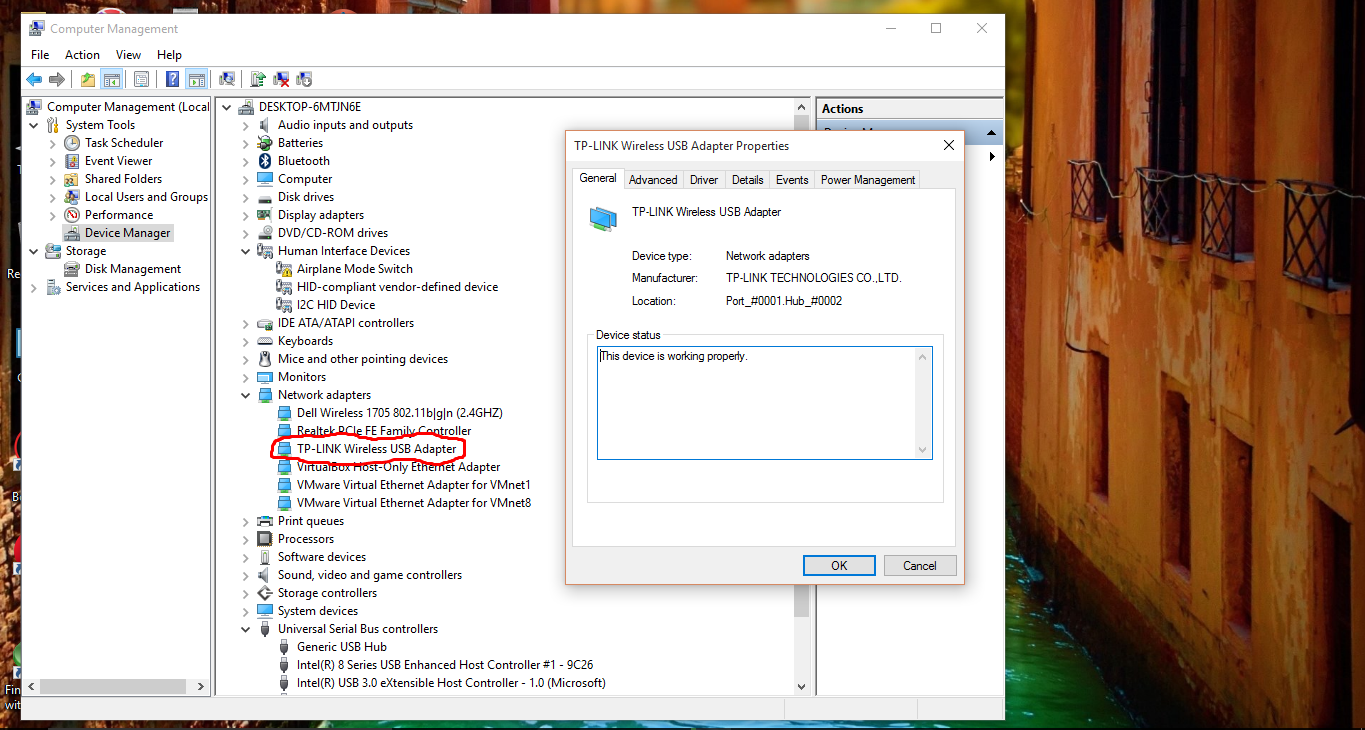
Task: Select Task Scheduler in the console tree
Action: pos(124,143)
